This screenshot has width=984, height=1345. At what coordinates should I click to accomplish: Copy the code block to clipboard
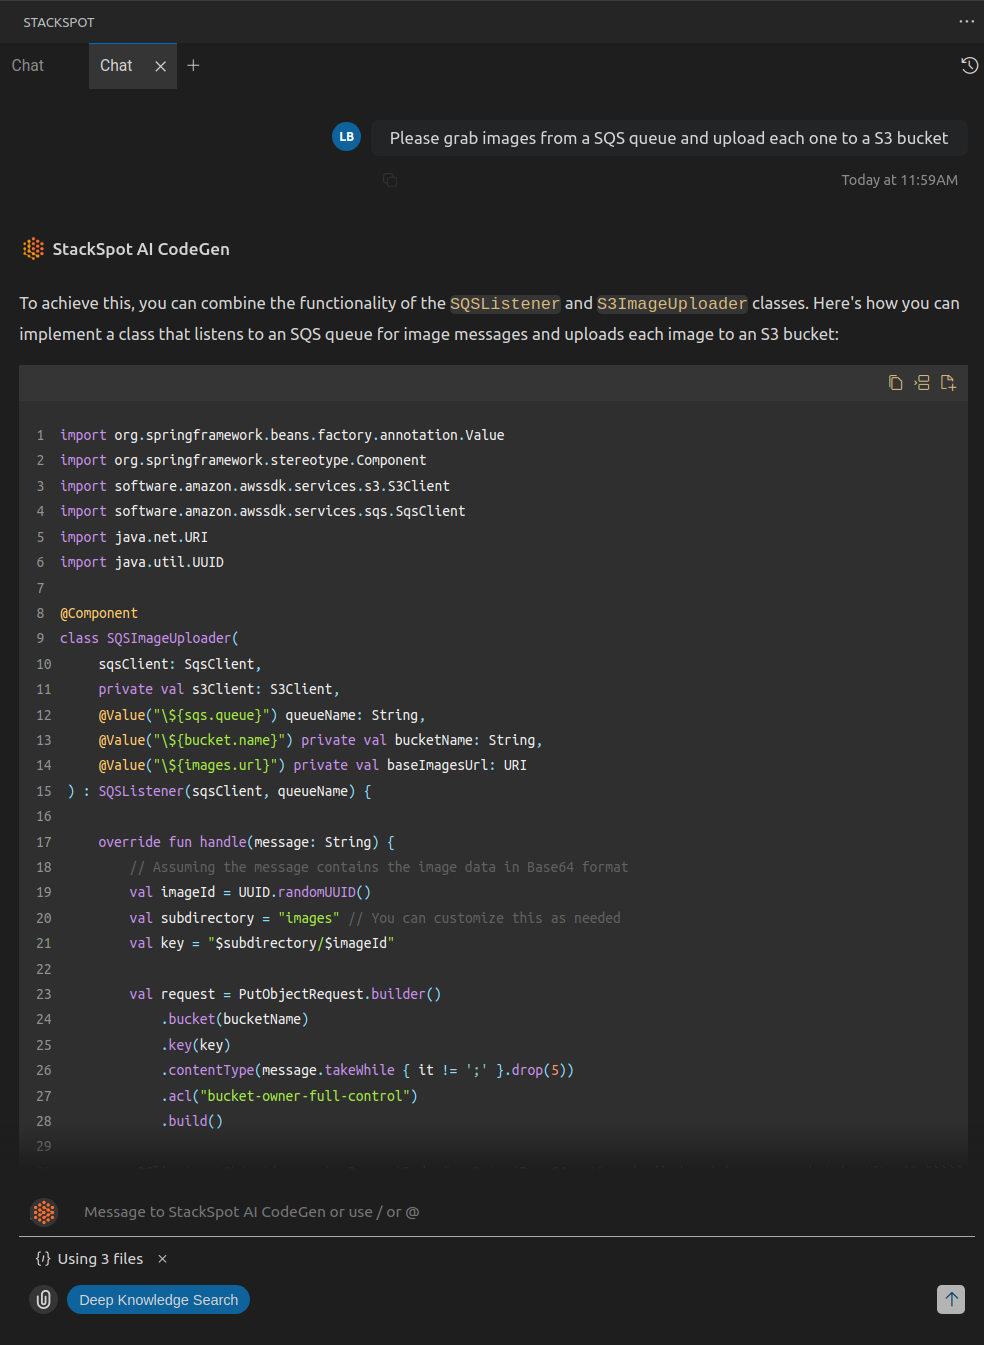click(895, 383)
